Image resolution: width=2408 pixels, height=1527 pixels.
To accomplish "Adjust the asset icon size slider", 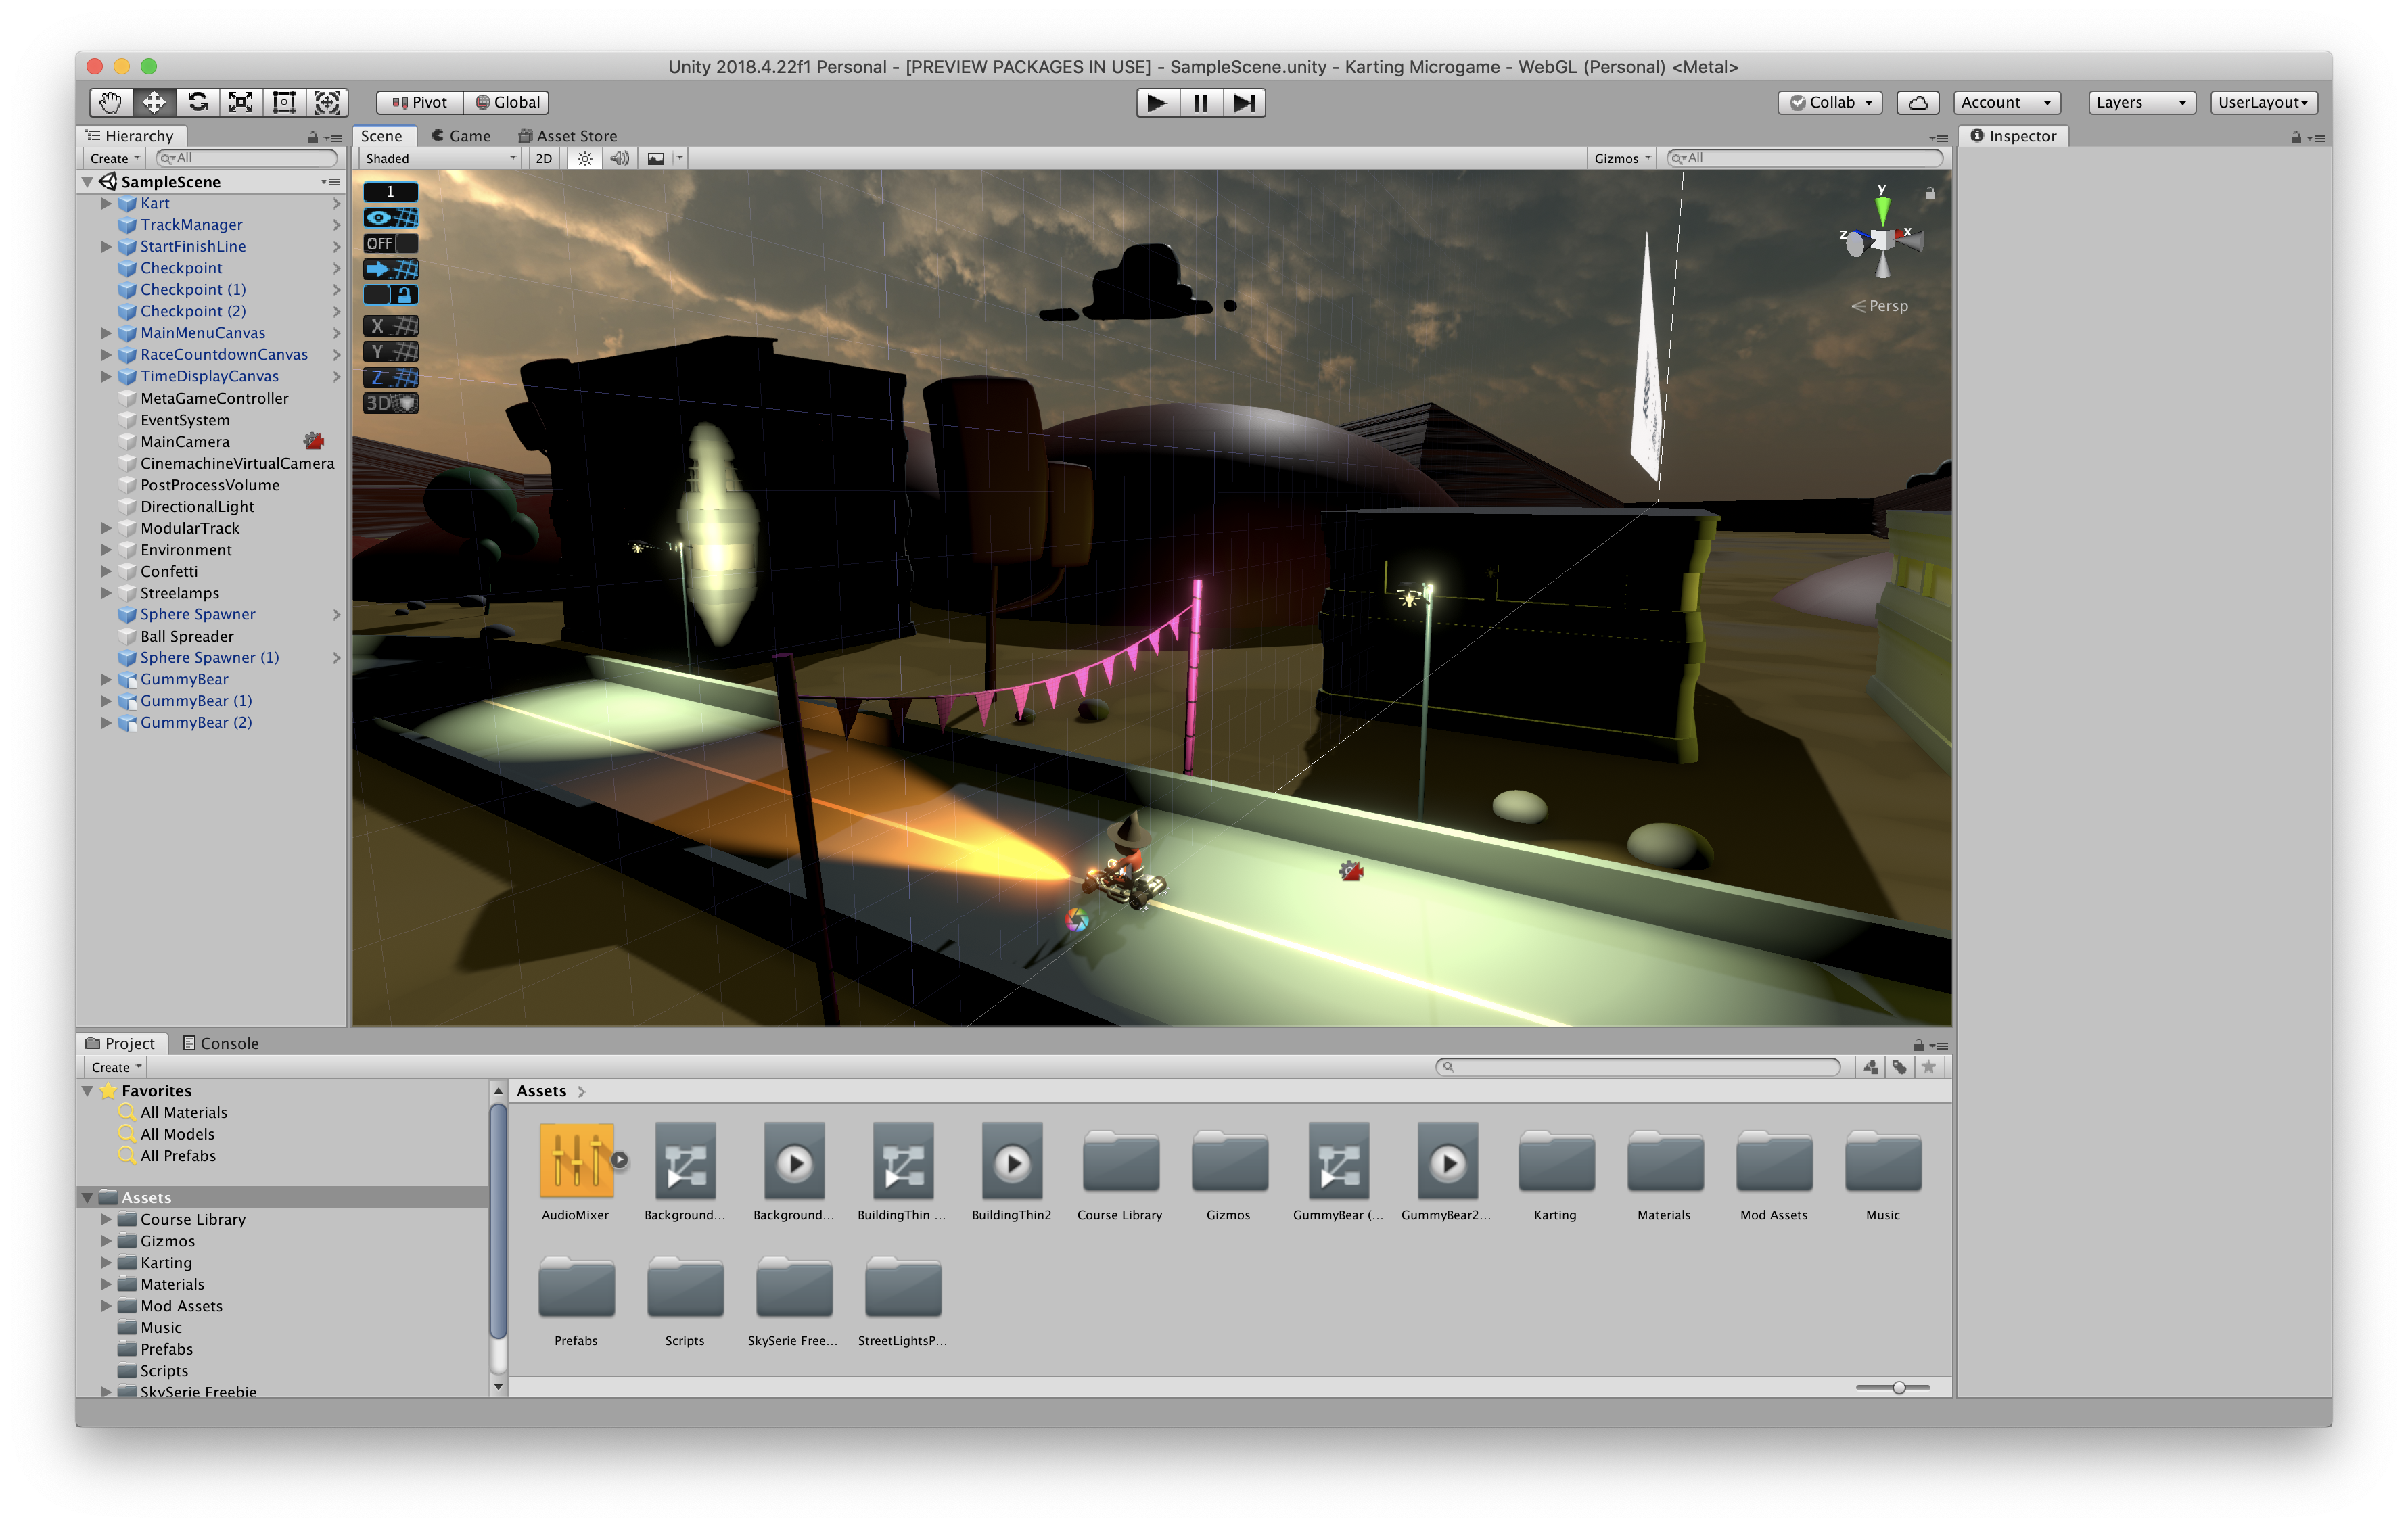I will pyautogui.click(x=1897, y=1387).
